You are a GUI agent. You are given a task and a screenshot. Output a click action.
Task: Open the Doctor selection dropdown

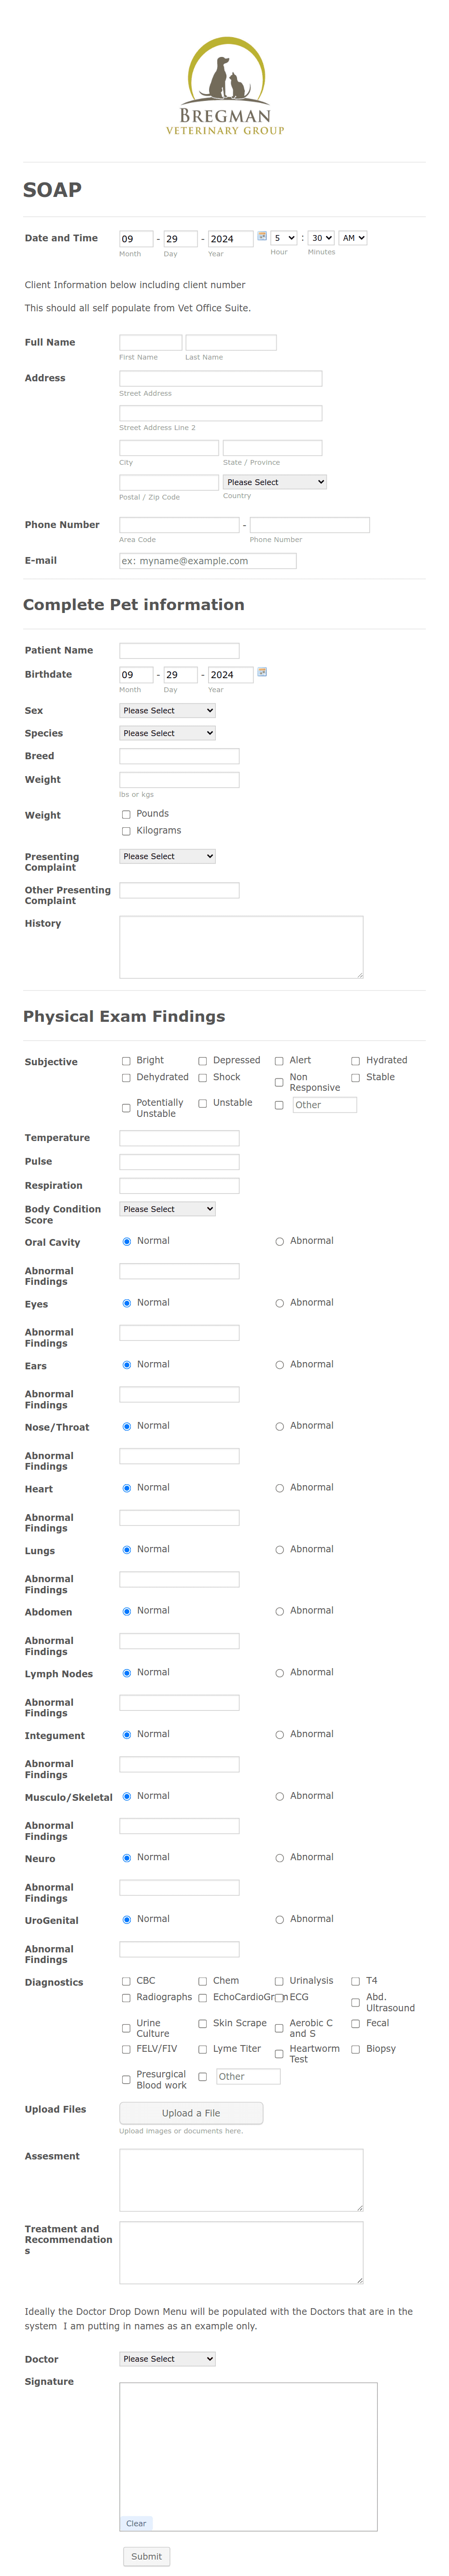click(x=167, y=2359)
